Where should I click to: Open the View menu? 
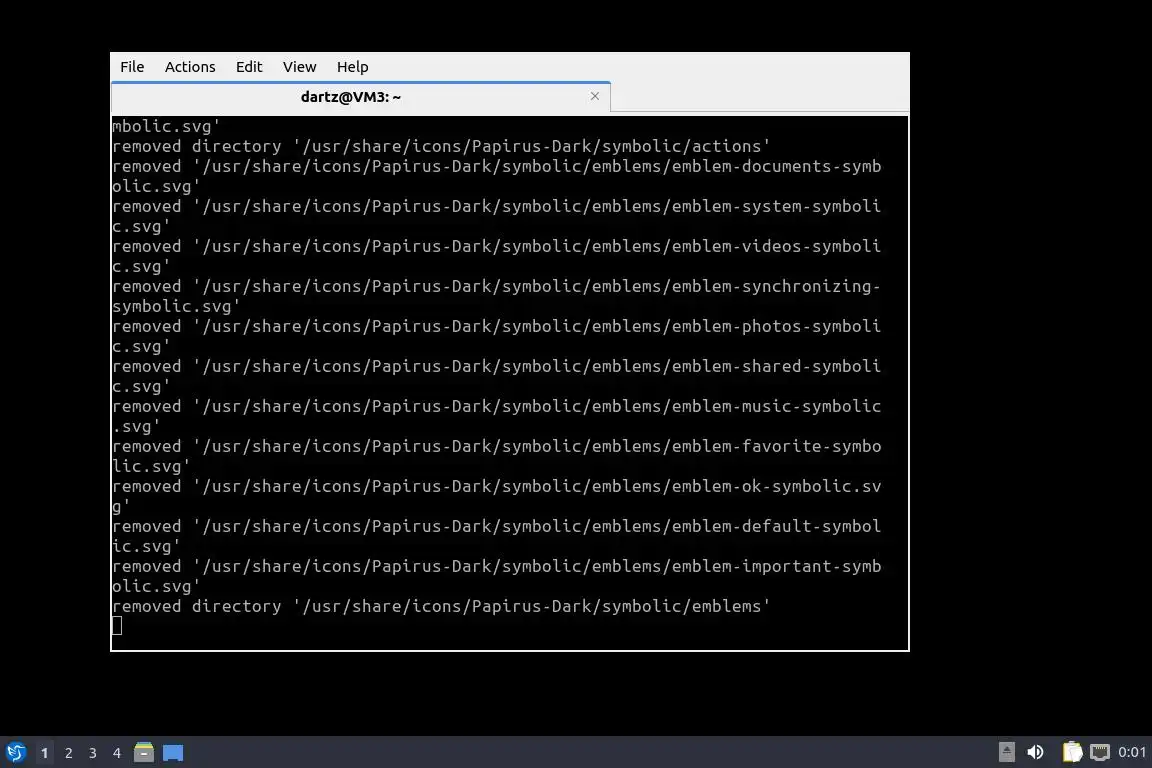(300, 67)
